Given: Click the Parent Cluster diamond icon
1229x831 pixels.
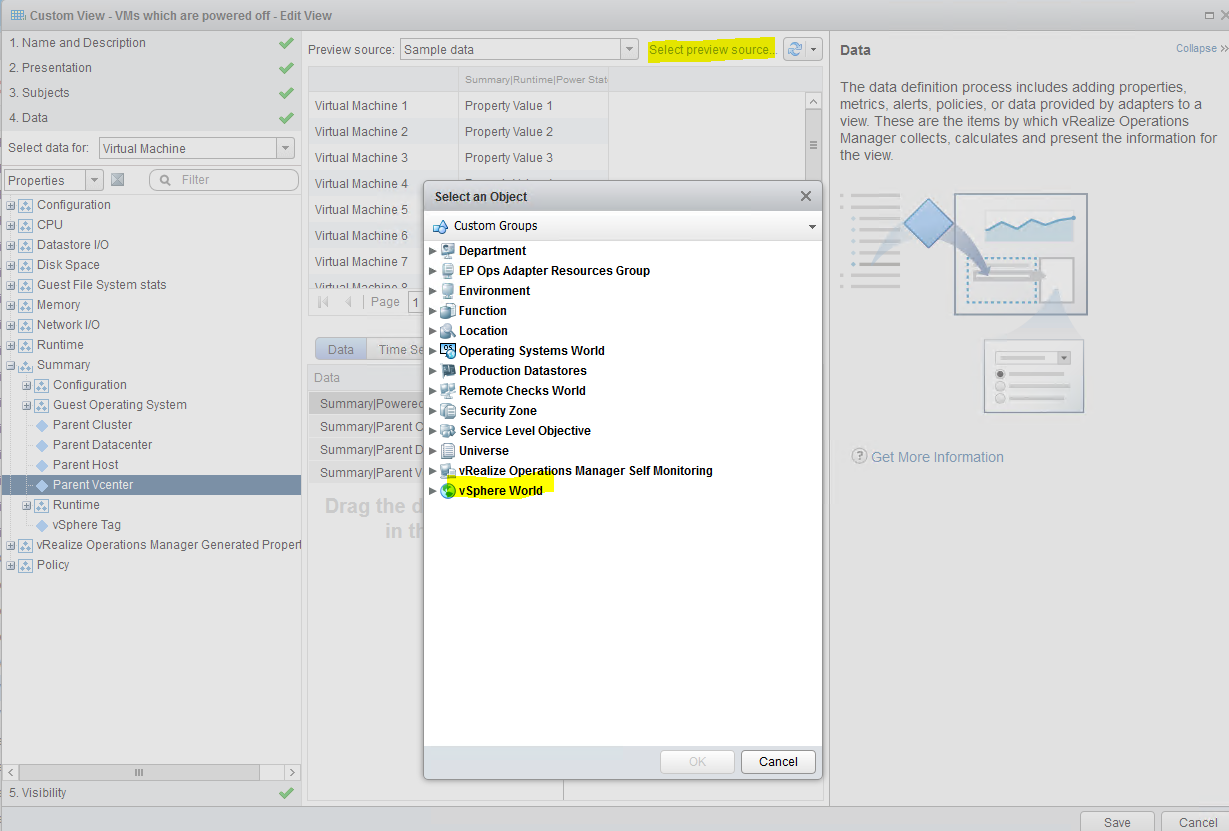Looking at the screenshot, I should 42,425.
